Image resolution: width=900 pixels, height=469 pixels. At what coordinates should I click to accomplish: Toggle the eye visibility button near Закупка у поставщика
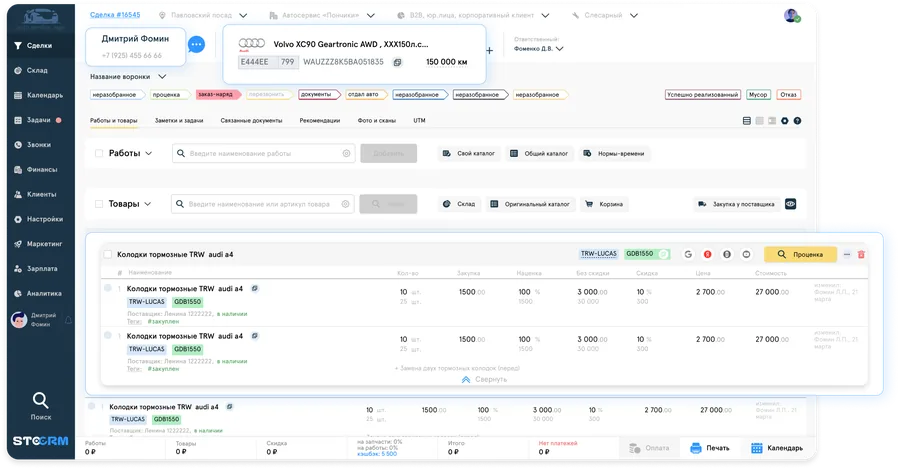tap(790, 204)
